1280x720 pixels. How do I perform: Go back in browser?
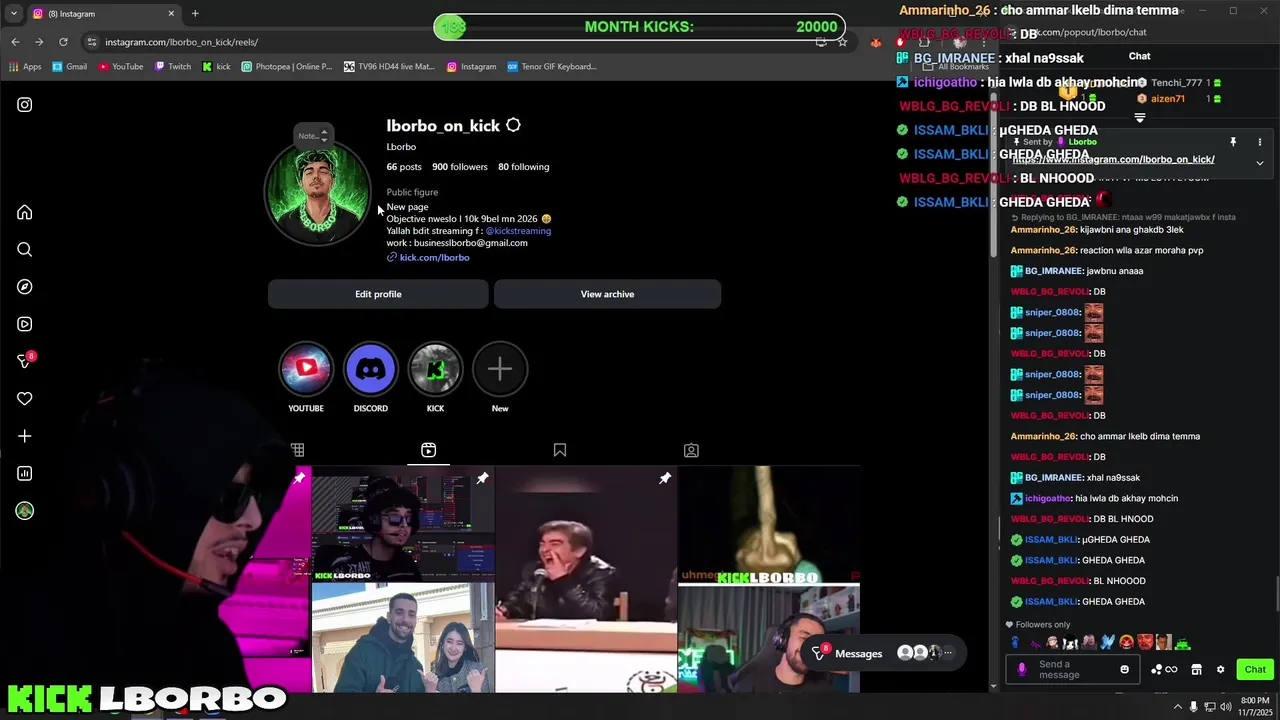(x=15, y=42)
